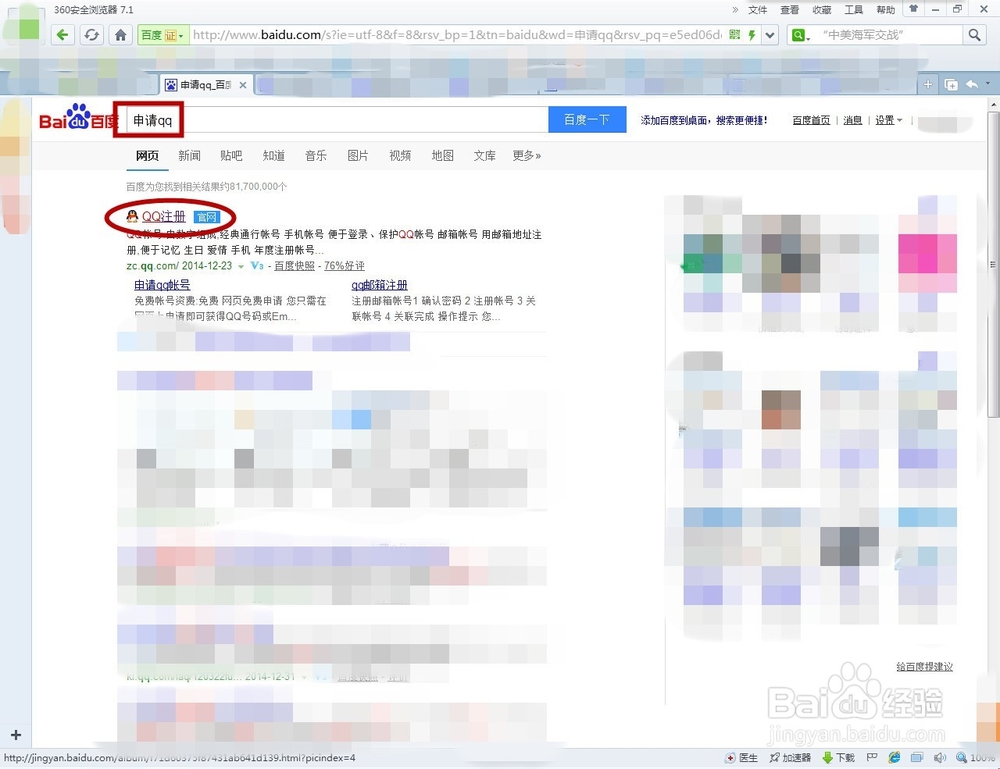Expand the 更多» options

coord(527,156)
